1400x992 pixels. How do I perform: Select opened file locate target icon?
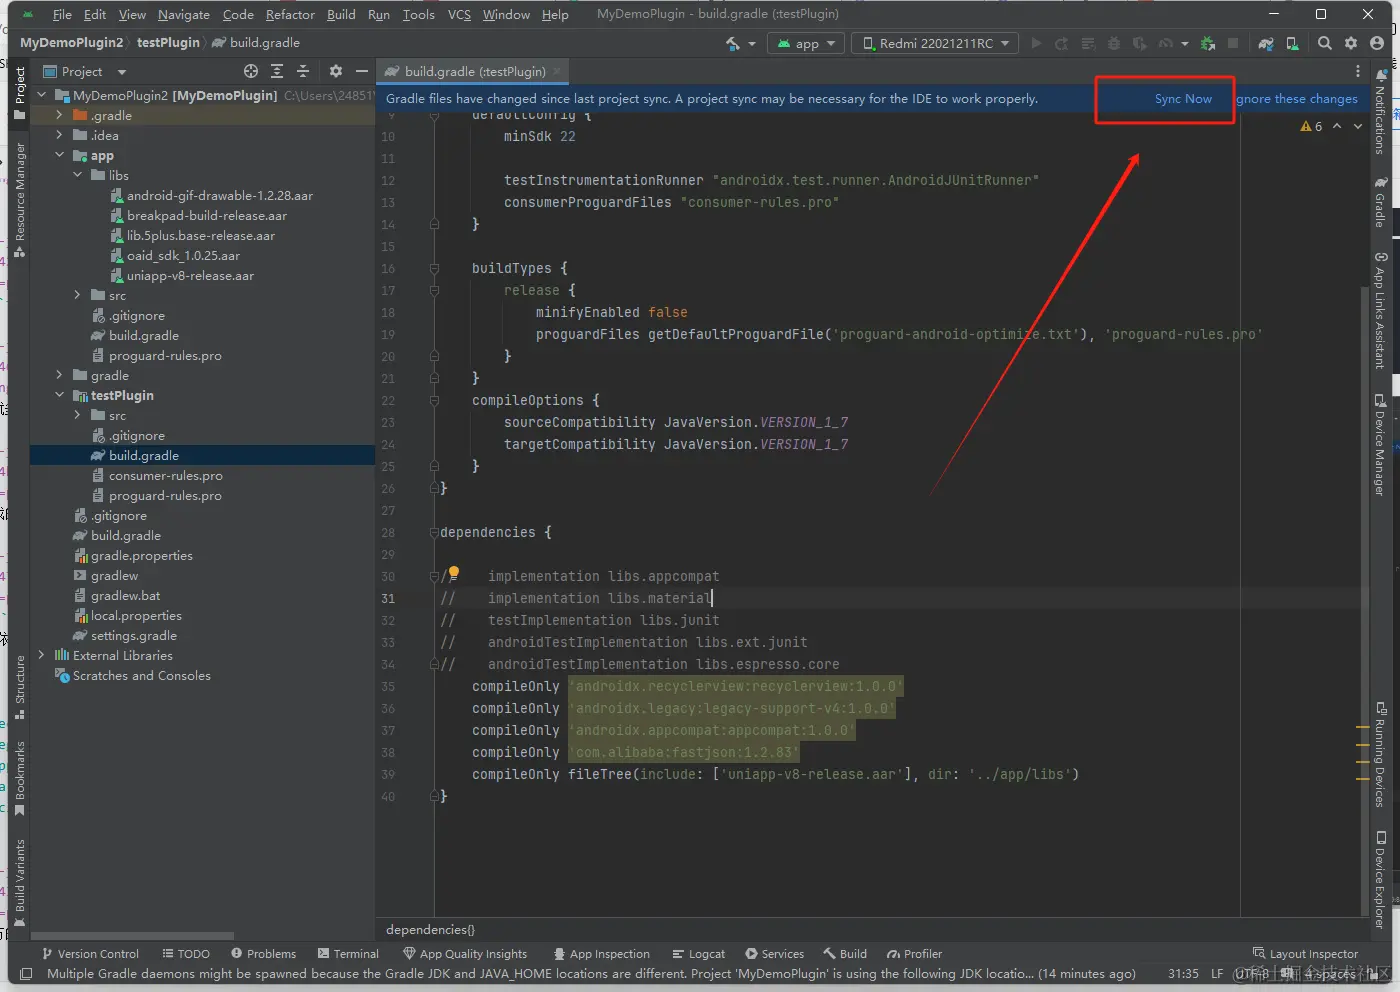coord(251,71)
